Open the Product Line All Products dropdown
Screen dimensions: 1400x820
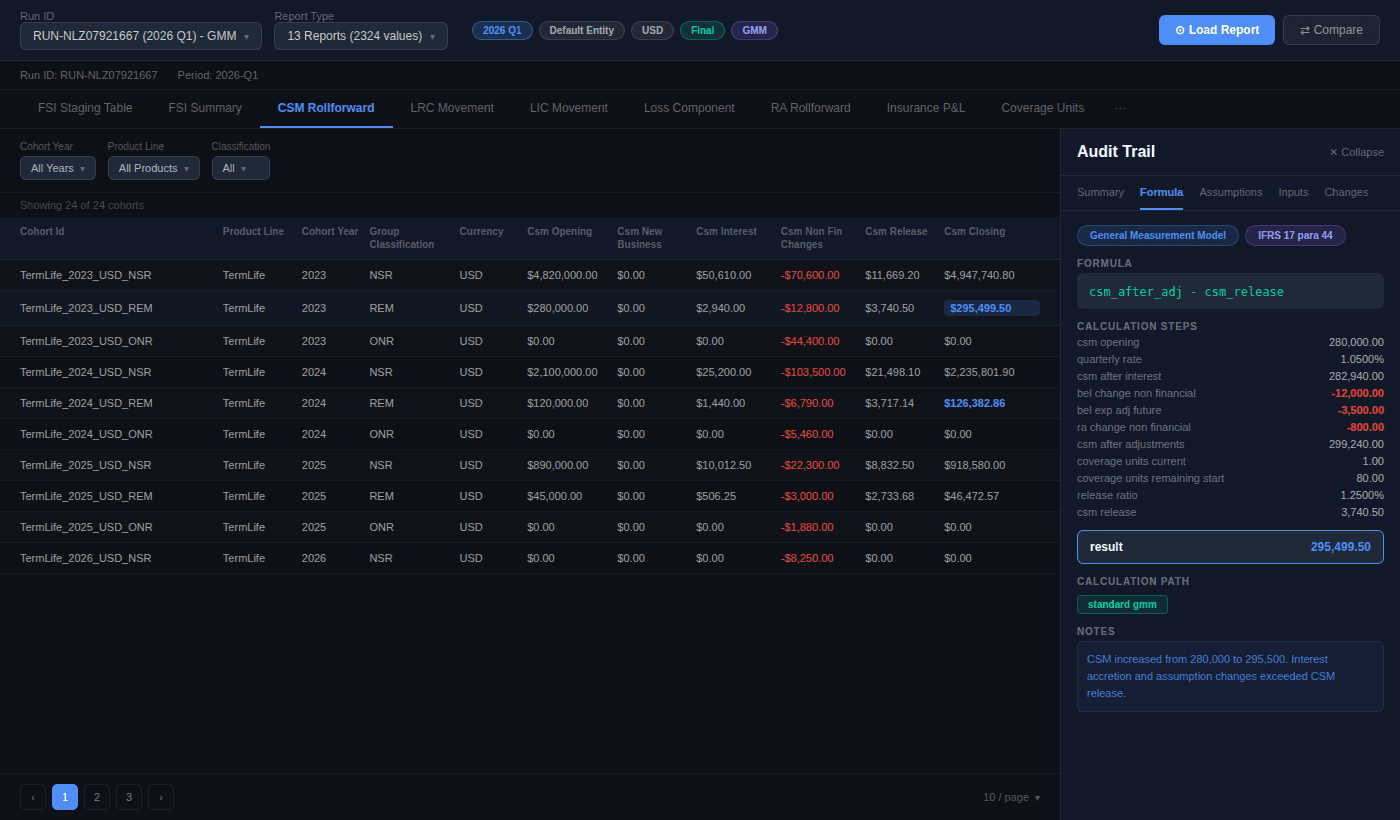tap(153, 168)
